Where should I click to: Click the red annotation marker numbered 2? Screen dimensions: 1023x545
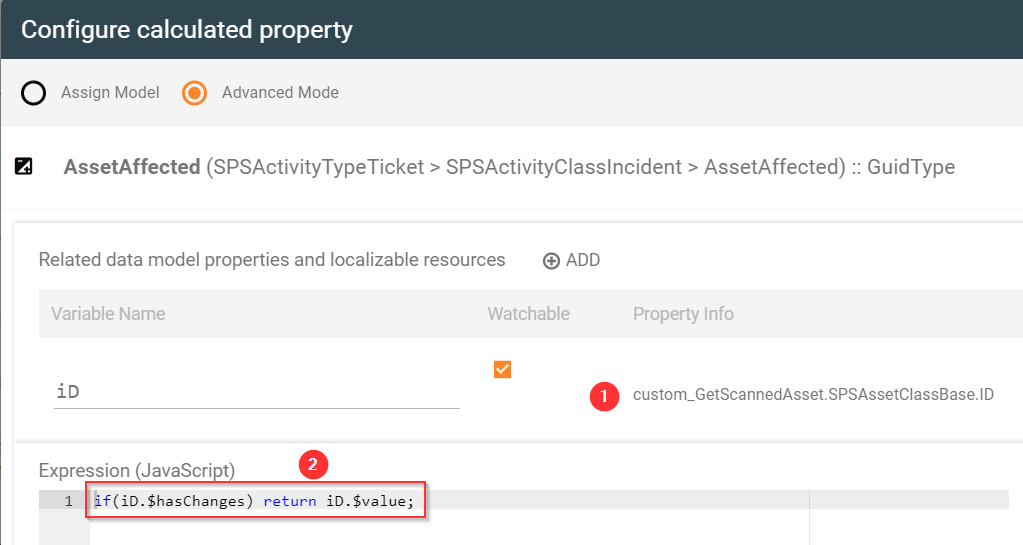point(312,464)
